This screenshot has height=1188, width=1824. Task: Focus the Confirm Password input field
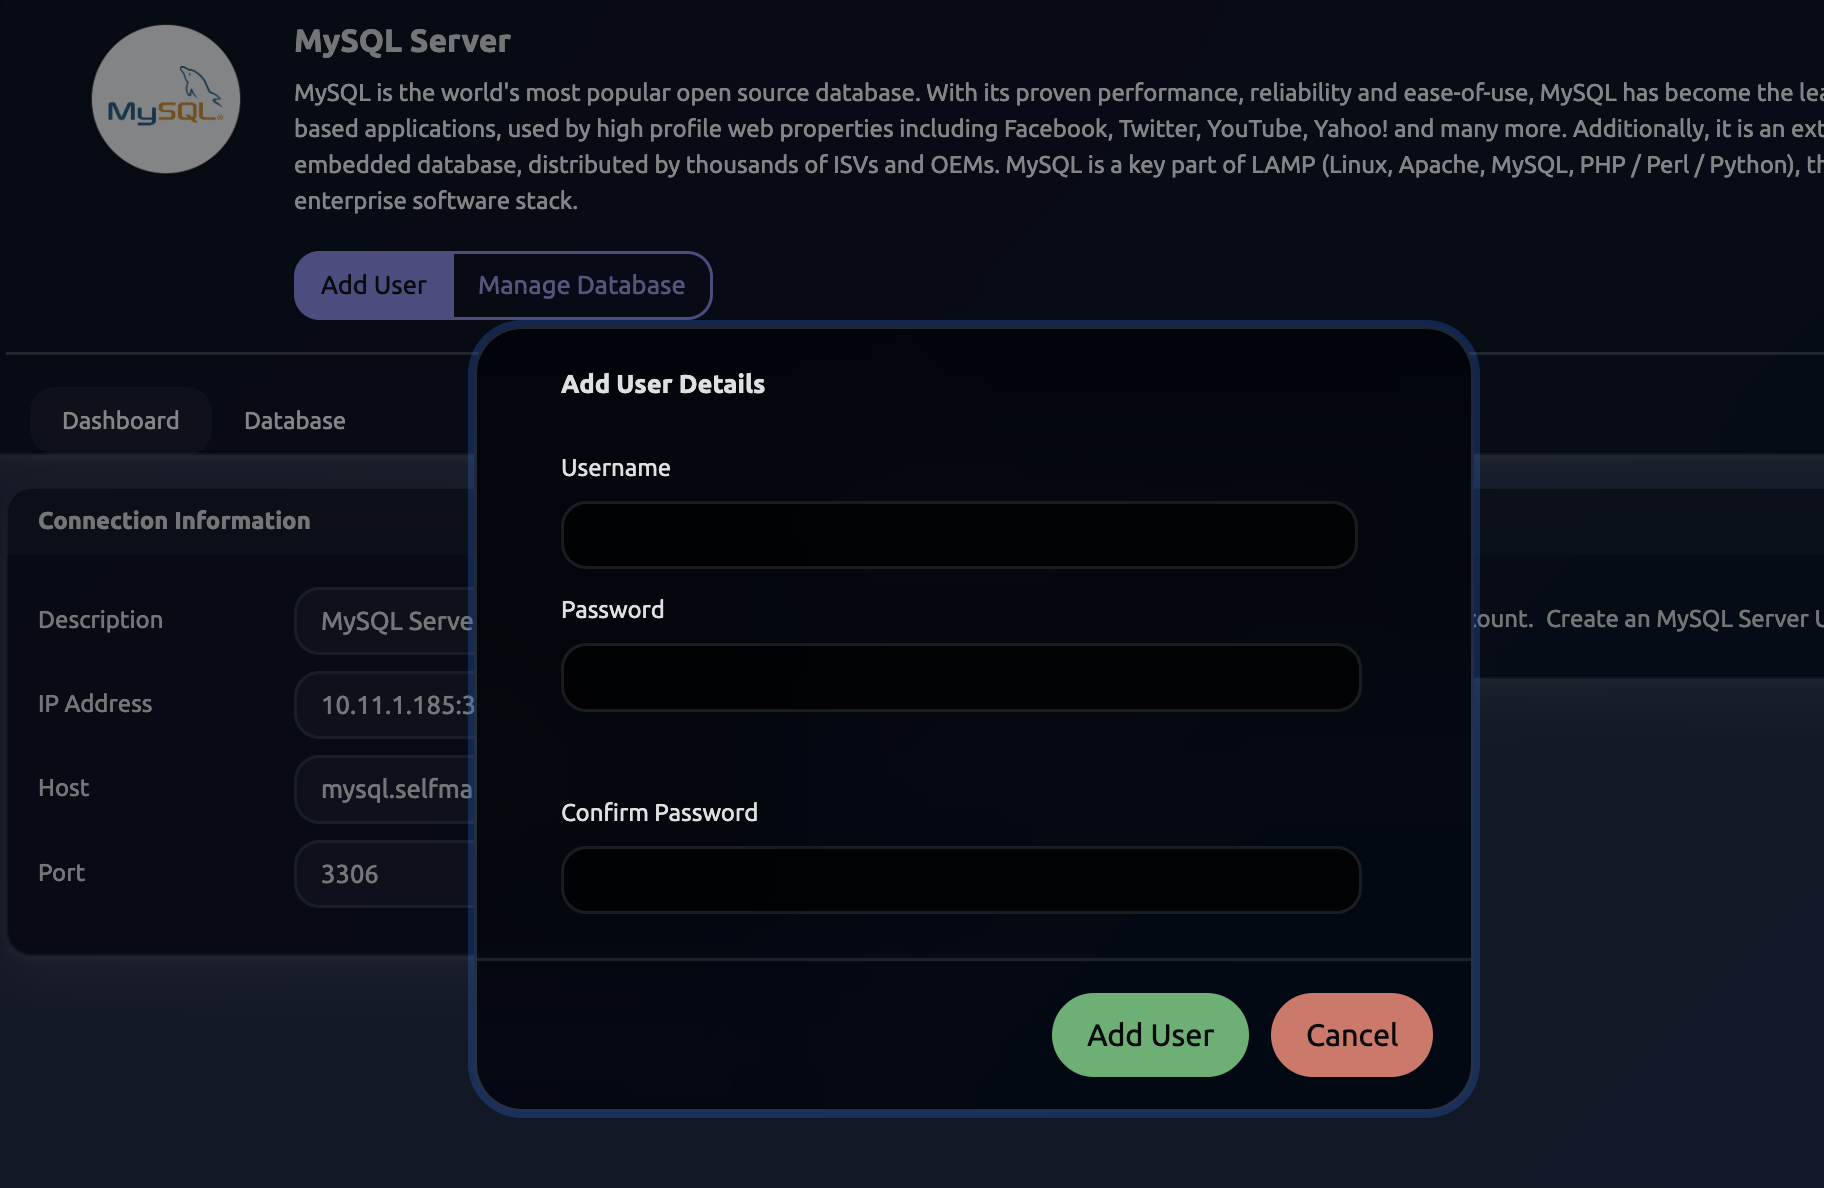961,880
